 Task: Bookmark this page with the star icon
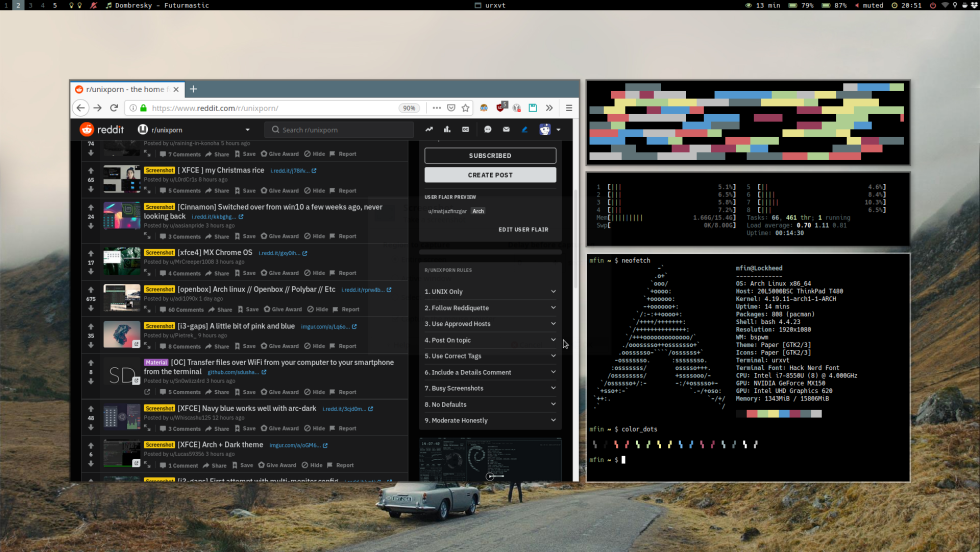click(466, 108)
